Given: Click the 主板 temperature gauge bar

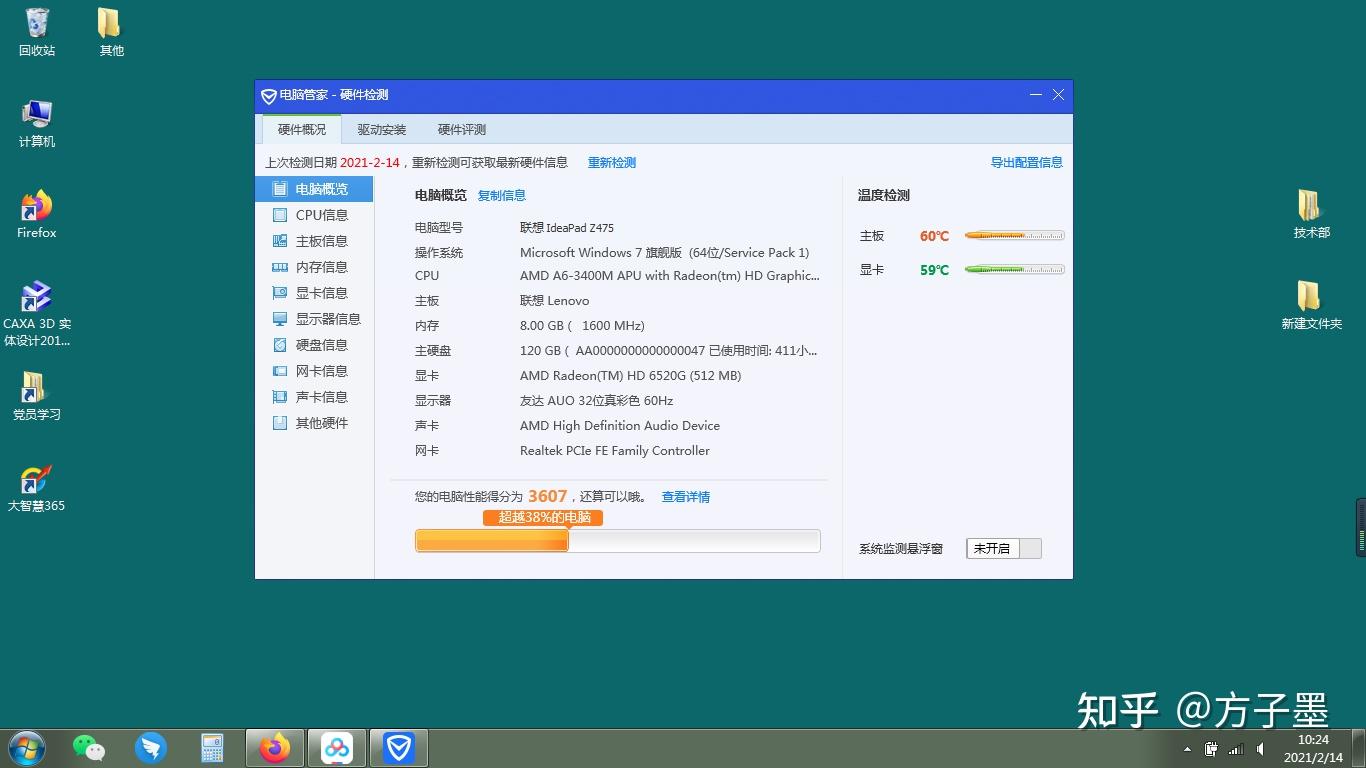Looking at the screenshot, I should [x=1014, y=236].
